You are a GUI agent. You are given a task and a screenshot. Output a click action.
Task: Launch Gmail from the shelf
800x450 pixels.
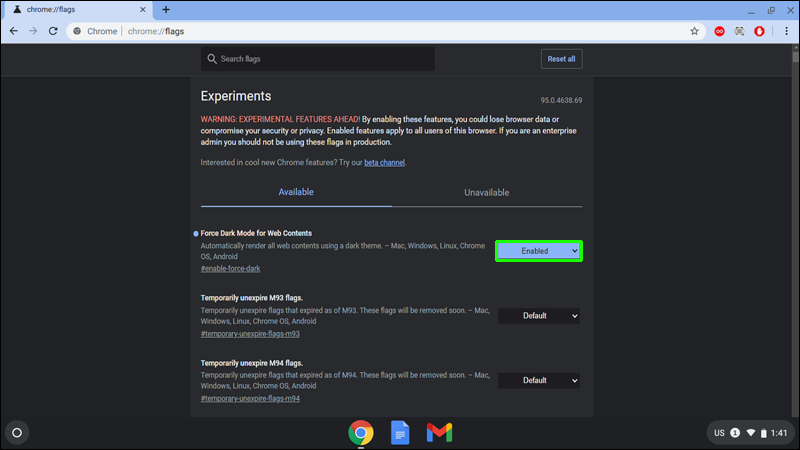(439, 433)
